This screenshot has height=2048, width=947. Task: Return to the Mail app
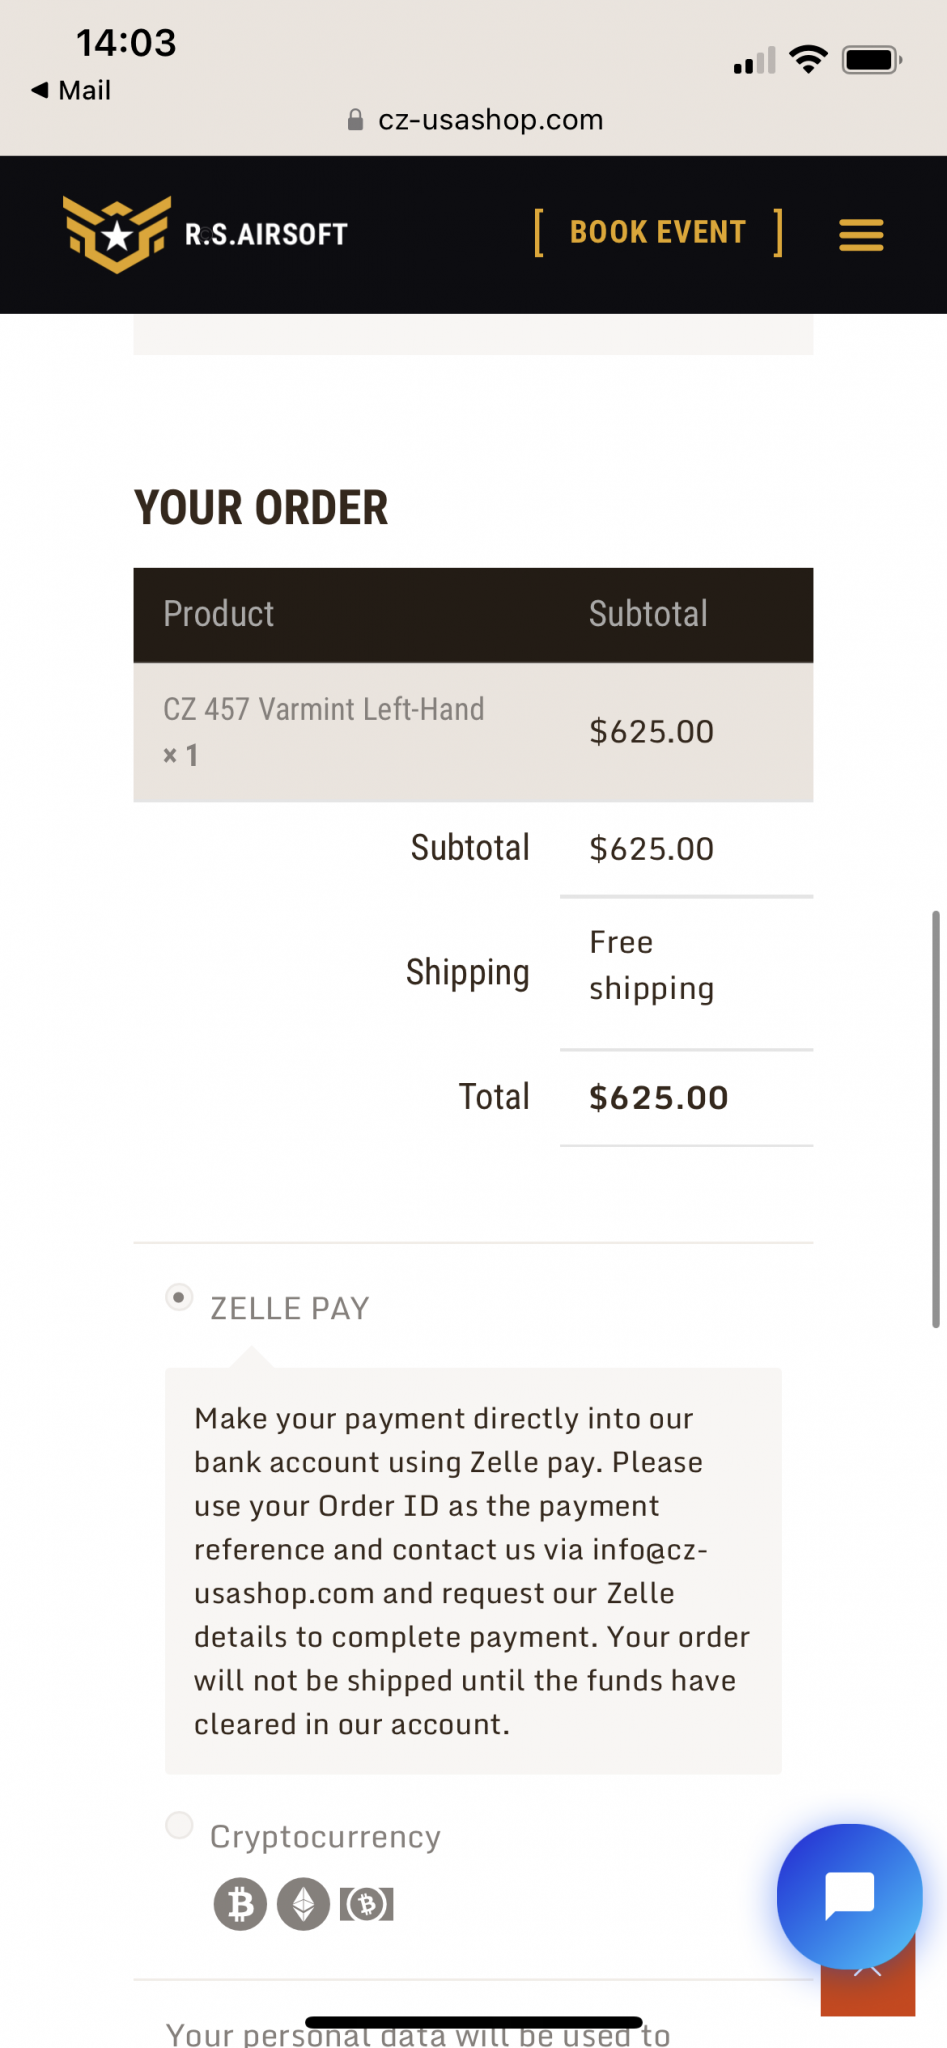coord(71,91)
